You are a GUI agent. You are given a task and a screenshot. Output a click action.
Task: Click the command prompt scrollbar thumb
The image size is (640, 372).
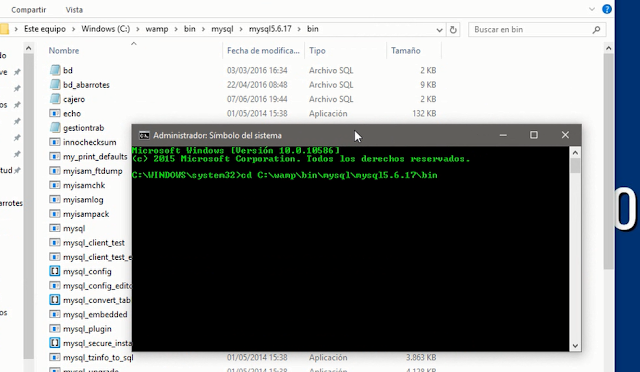(x=575, y=166)
